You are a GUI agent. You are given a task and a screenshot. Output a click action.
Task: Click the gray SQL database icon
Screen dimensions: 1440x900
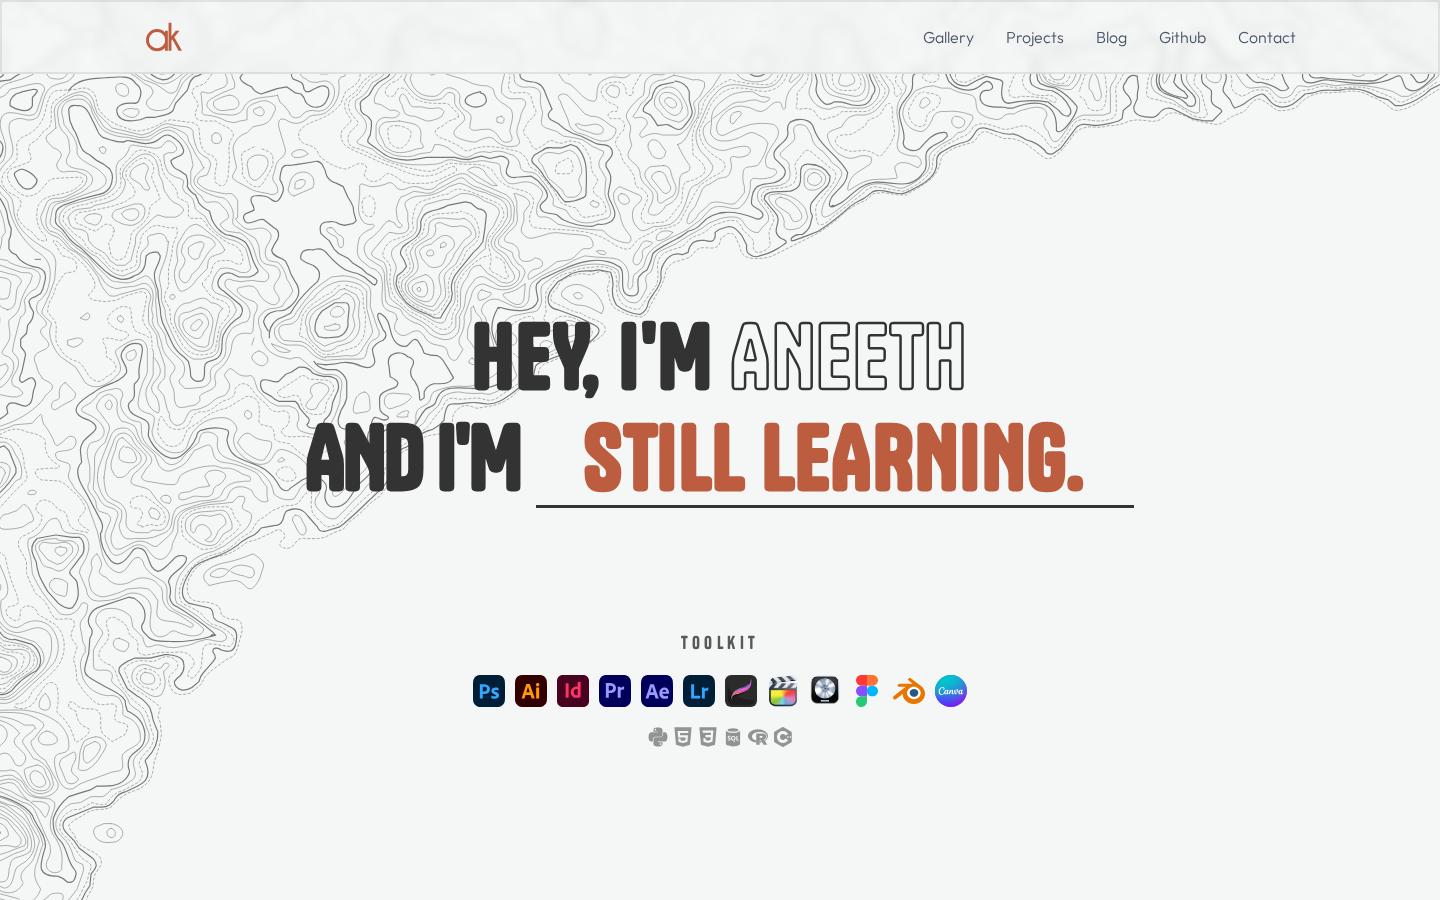coord(733,737)
